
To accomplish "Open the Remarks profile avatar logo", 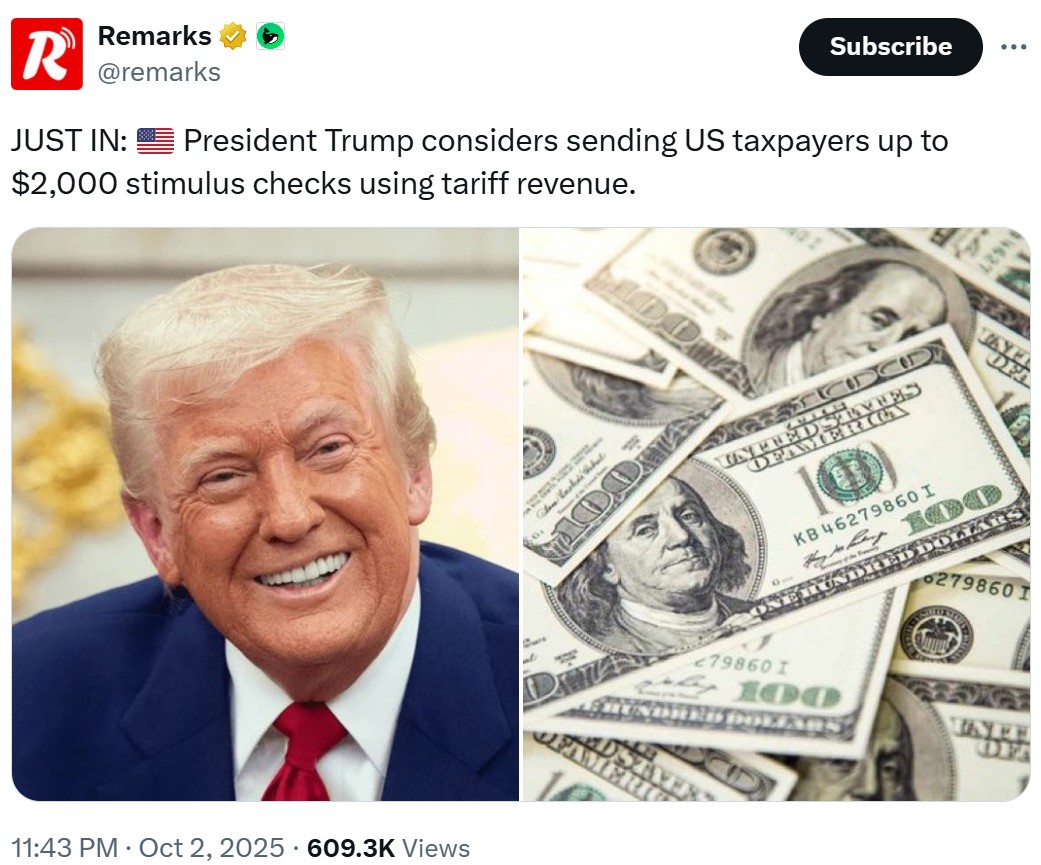I will [x=46, y=54].
